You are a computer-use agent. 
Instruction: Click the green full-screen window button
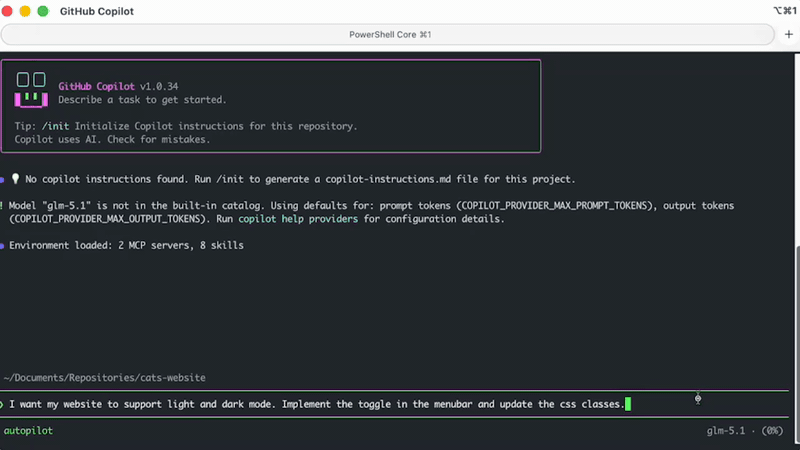pyautogui.click(x=42, y=11)
